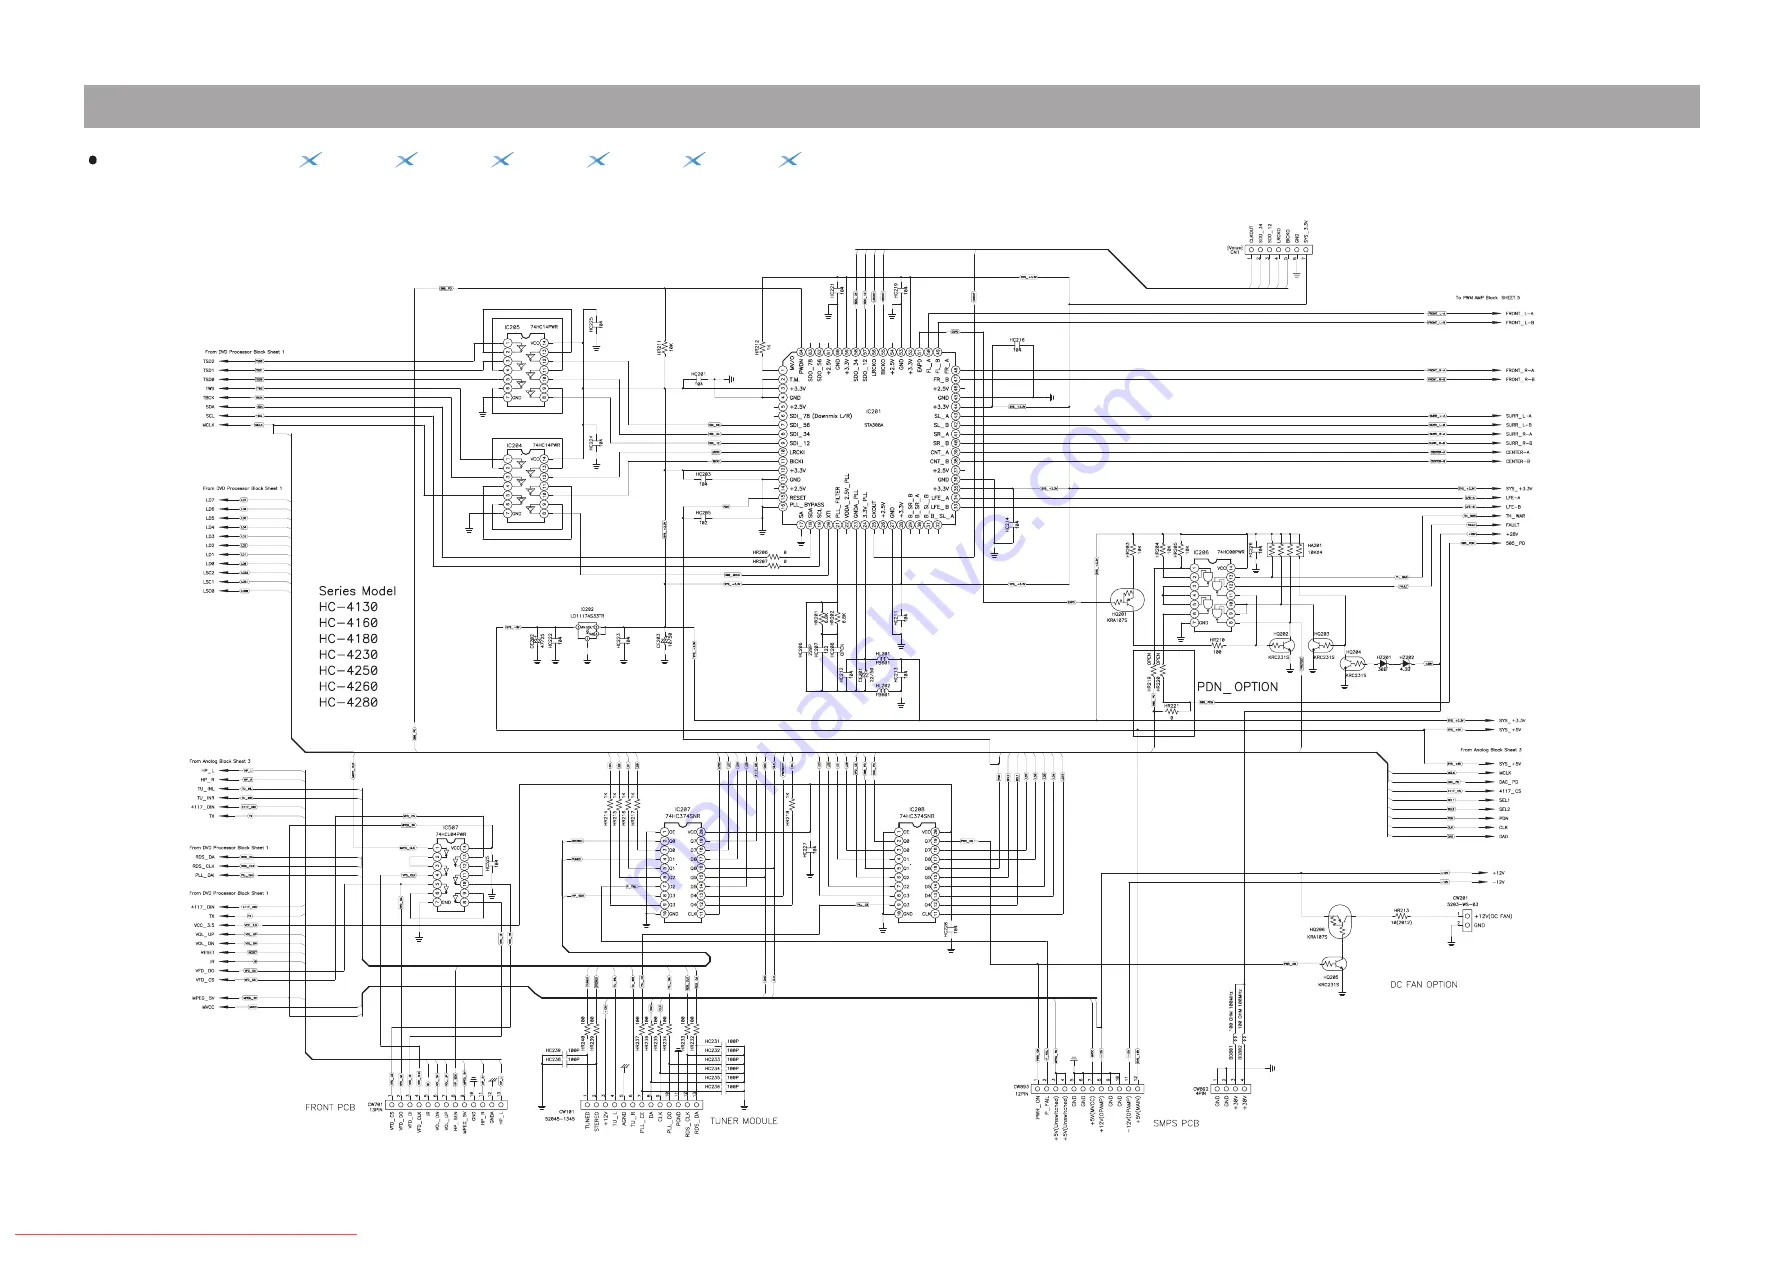
Task: Click the IC207 74HC374SNR chip symbol
Action: 683,873
